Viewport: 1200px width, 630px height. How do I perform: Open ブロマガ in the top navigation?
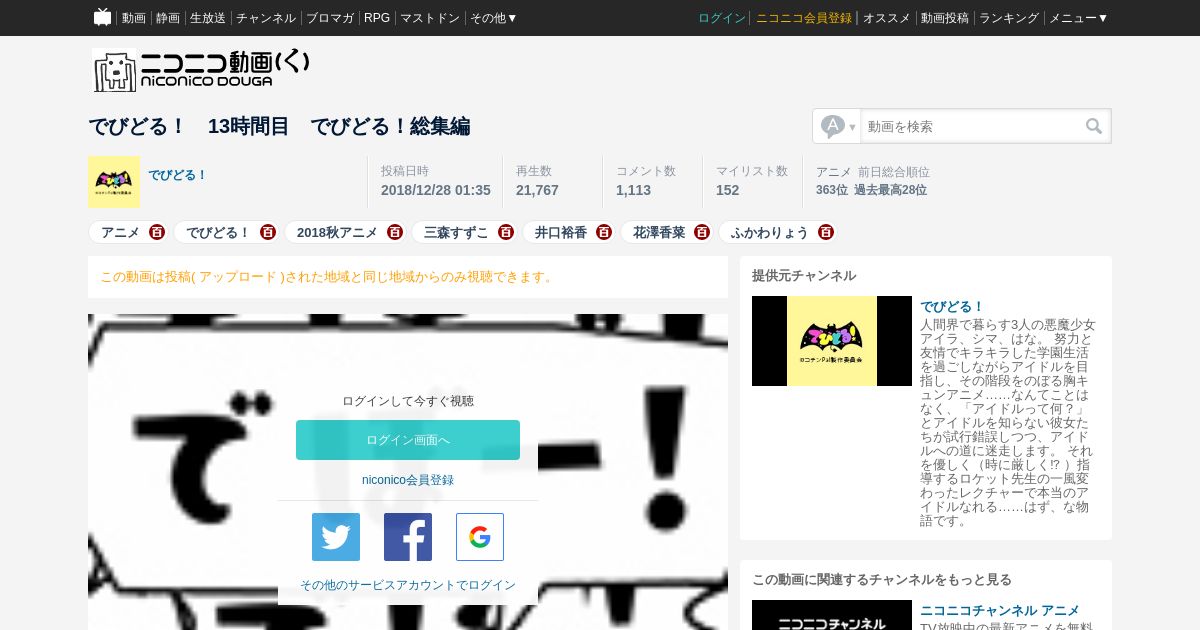pyautogui.click(x=330, y=18)
